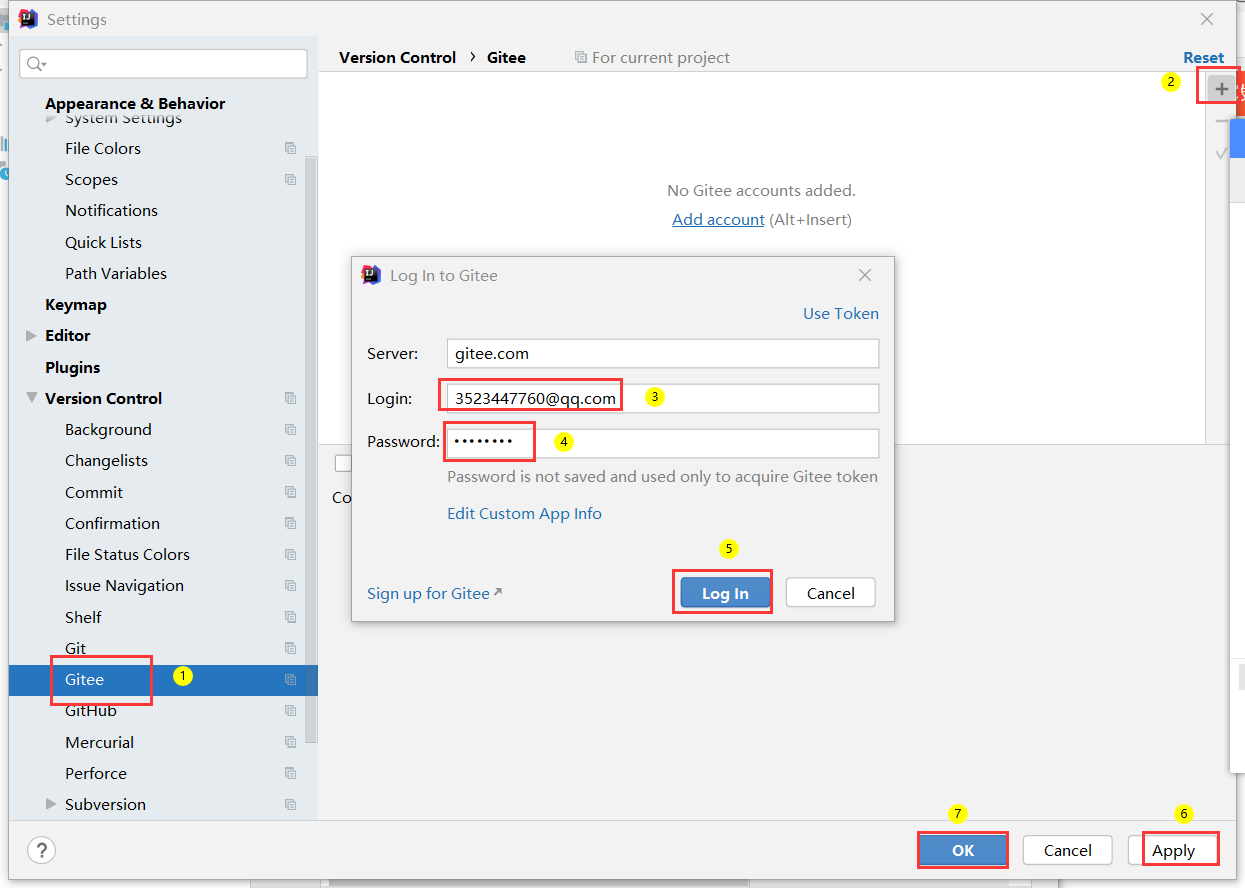Click the Login email input field
The height and width of the screenshot is (888, 1245).
point(663,398)
